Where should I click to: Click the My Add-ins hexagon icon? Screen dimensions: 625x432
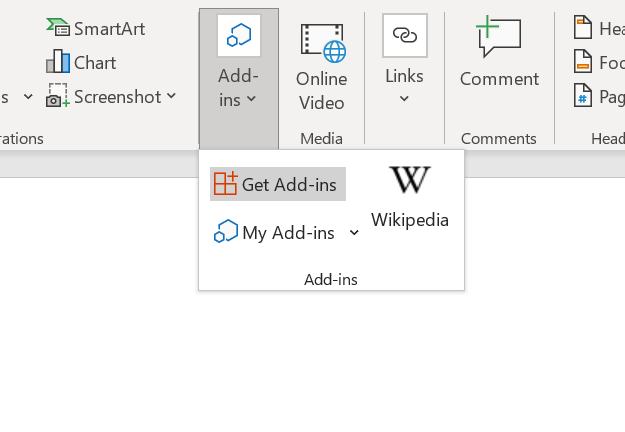226,232
